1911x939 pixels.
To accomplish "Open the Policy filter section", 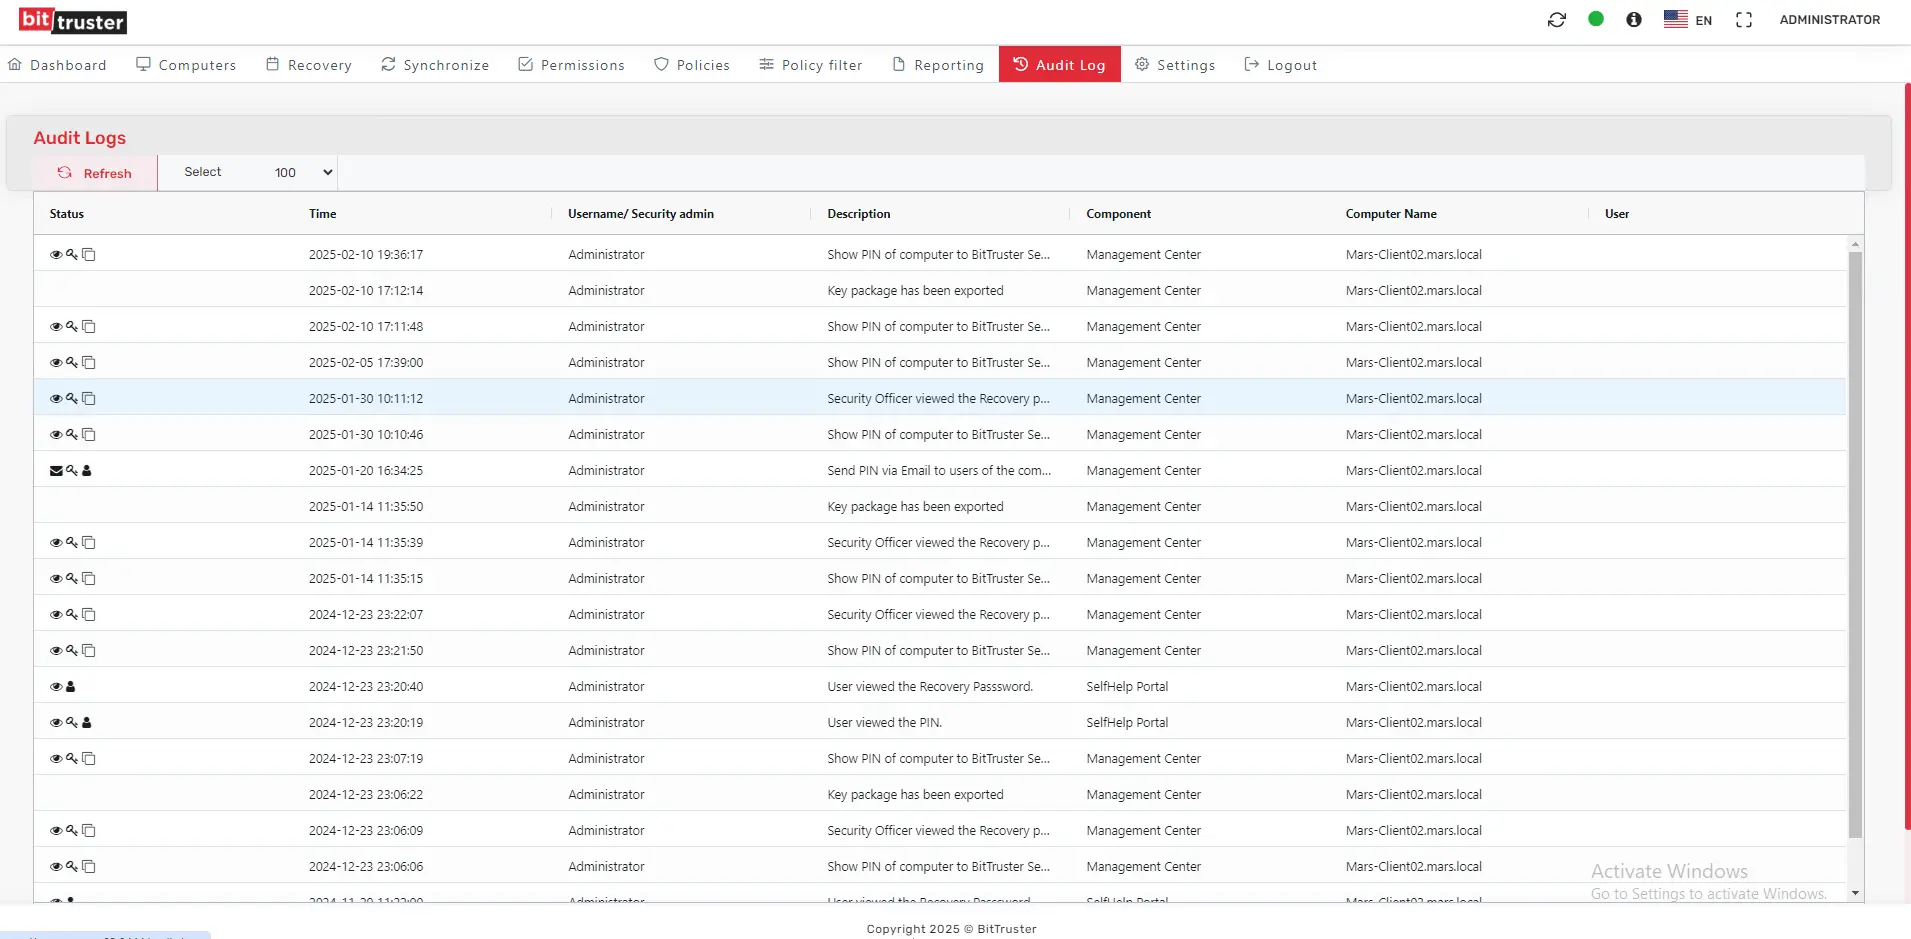I will pyautogui.click(x=810, y=64).
